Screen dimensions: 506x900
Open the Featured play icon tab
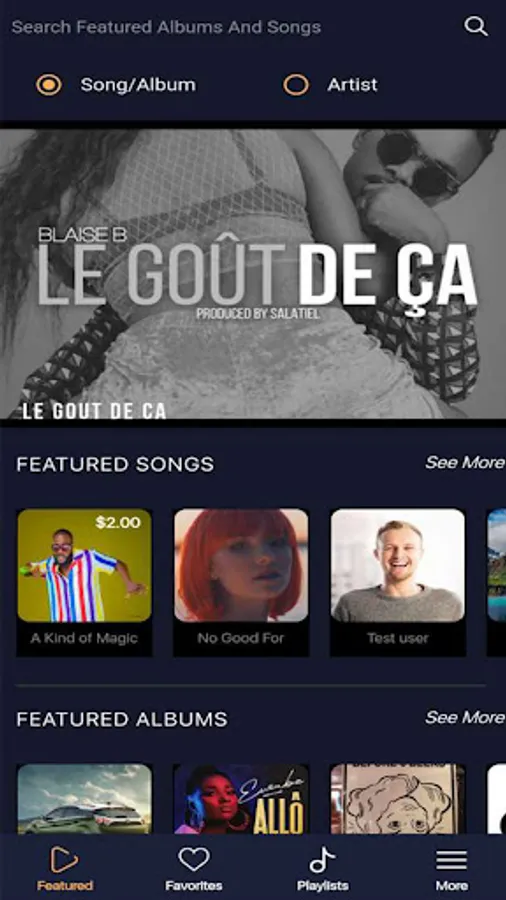[64, 860]
